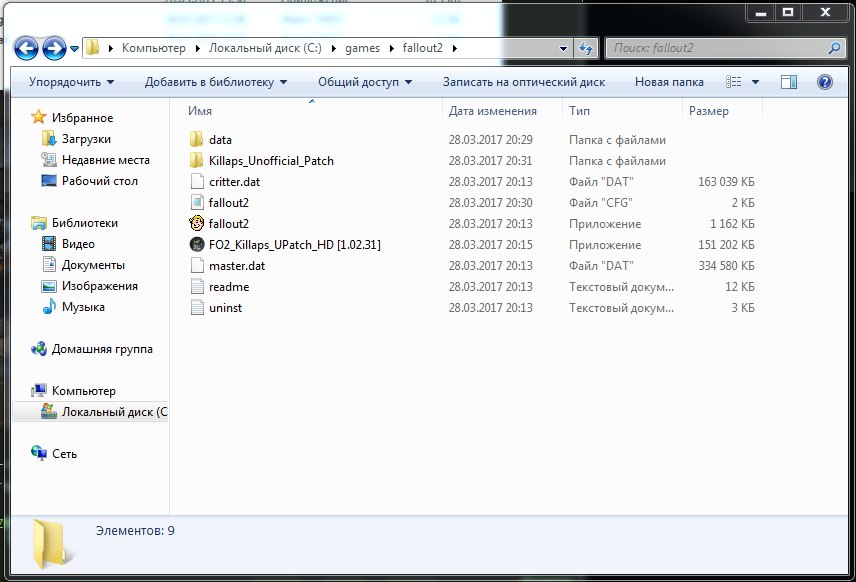Expand the Добавить в библиотеку menu
Viewport: 856px width, 582px height.
point(216,82)
